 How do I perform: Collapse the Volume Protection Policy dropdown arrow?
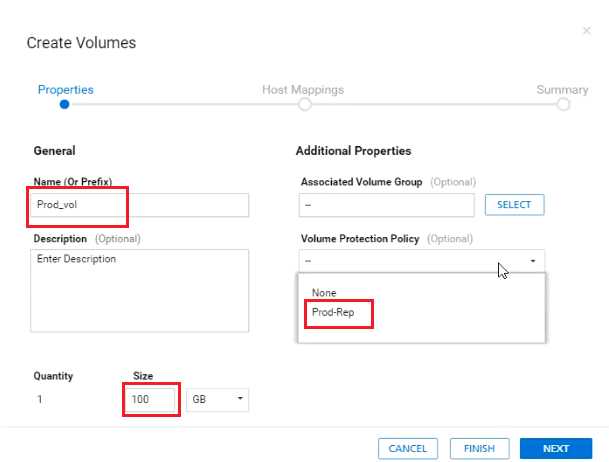click(532, 260)
